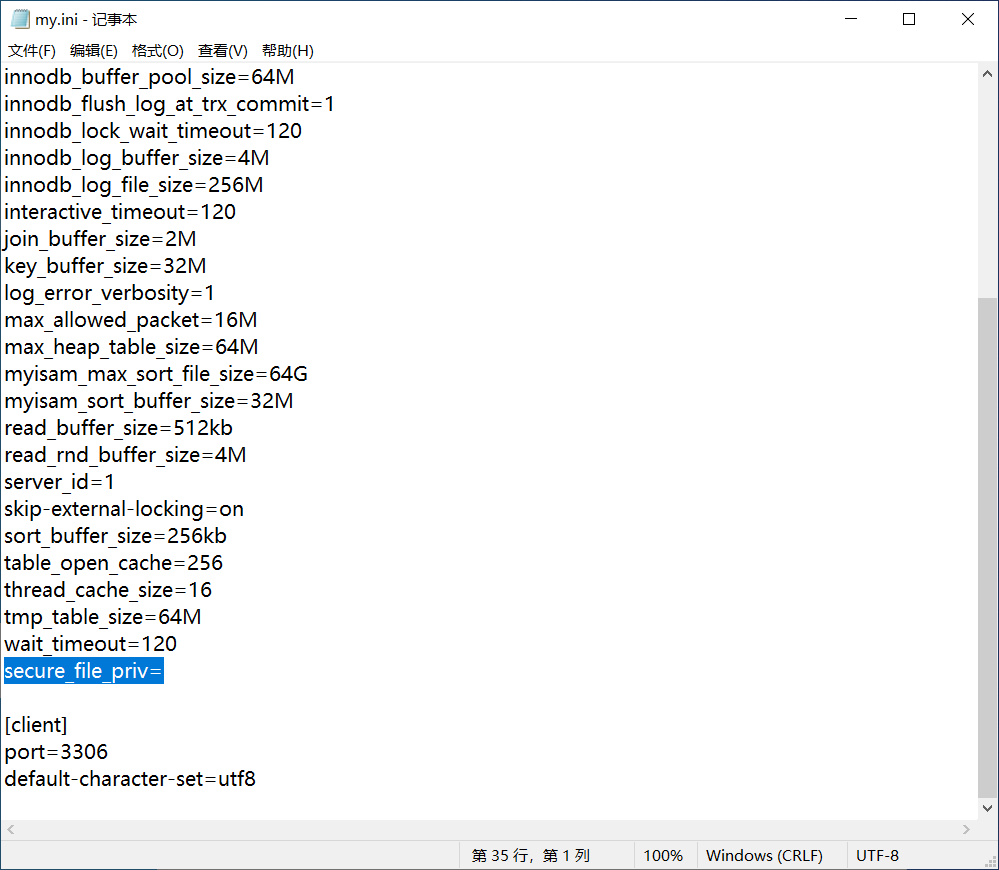Open the 查看(V) menu
Viewport: 999px width, 870px height.
[222, 51]
